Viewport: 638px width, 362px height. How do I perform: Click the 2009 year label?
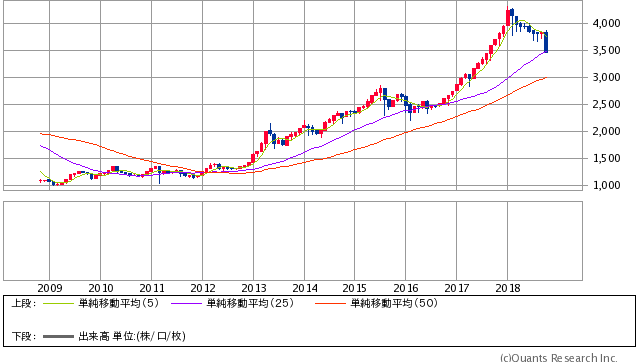coord(50,288)
